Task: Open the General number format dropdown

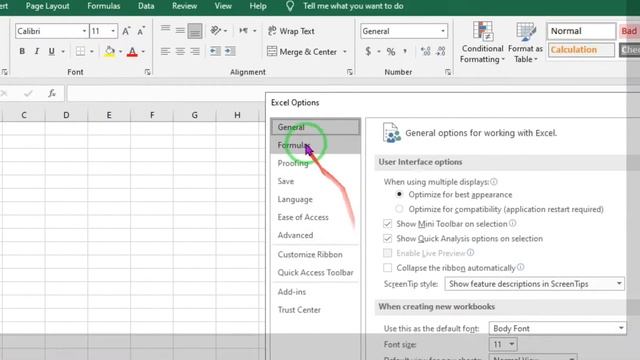Action: [443, 31]
